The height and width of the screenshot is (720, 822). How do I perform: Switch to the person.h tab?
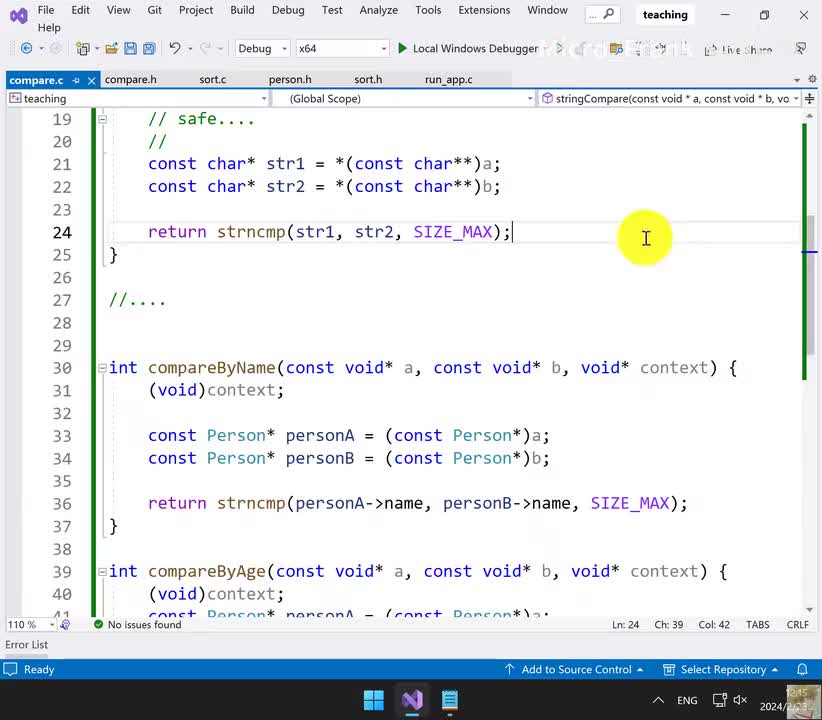(290, 80)
